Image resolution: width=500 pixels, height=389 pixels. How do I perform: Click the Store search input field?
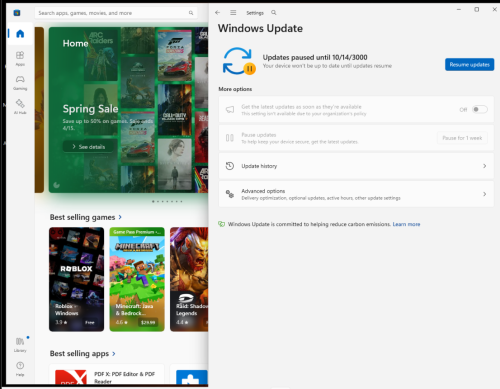pos(116,13)
